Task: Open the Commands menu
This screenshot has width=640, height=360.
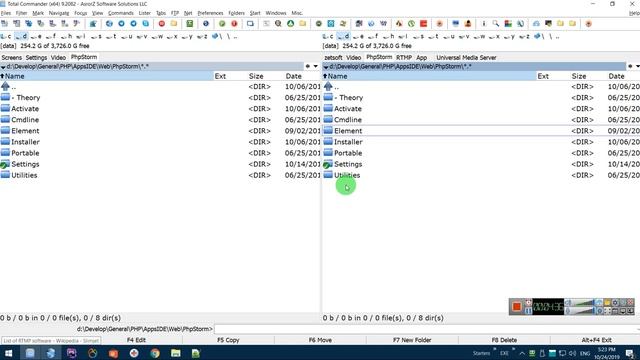Action: (x=121, y=13)
